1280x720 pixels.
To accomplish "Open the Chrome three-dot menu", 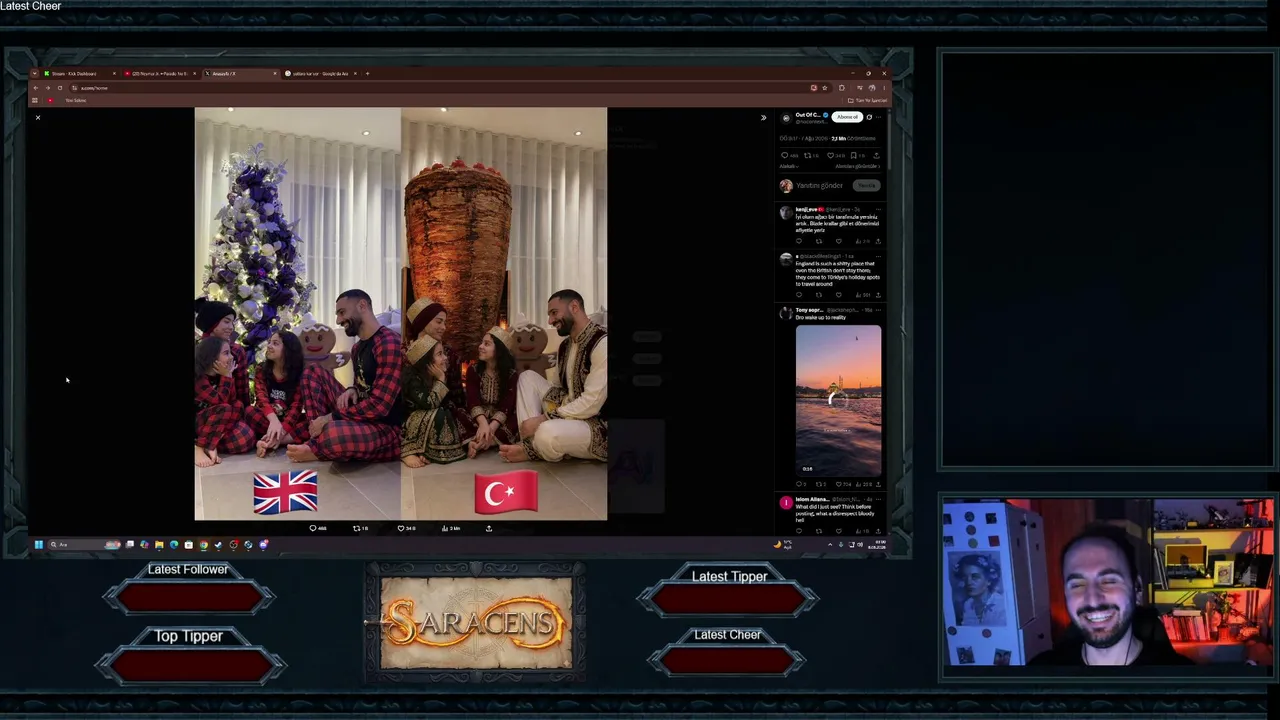I will point(884,88).
